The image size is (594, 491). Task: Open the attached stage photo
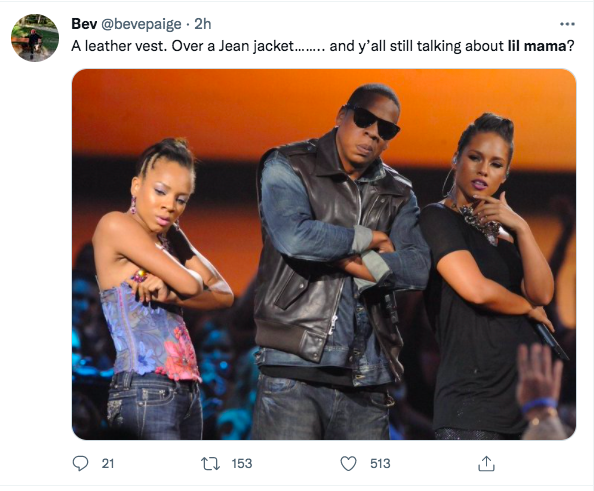[324, 254]
